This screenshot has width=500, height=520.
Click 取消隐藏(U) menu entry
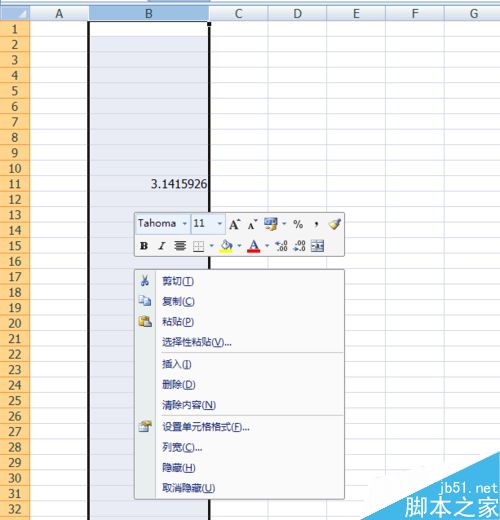pos(188,488)
